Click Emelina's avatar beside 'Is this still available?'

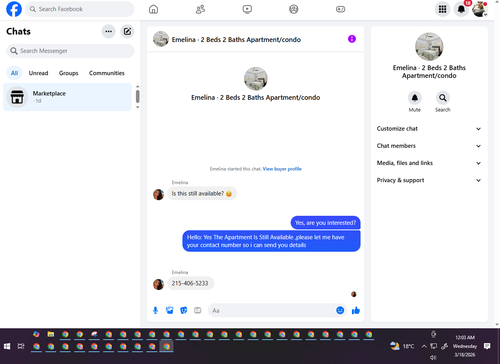click(x=158, y=194)
